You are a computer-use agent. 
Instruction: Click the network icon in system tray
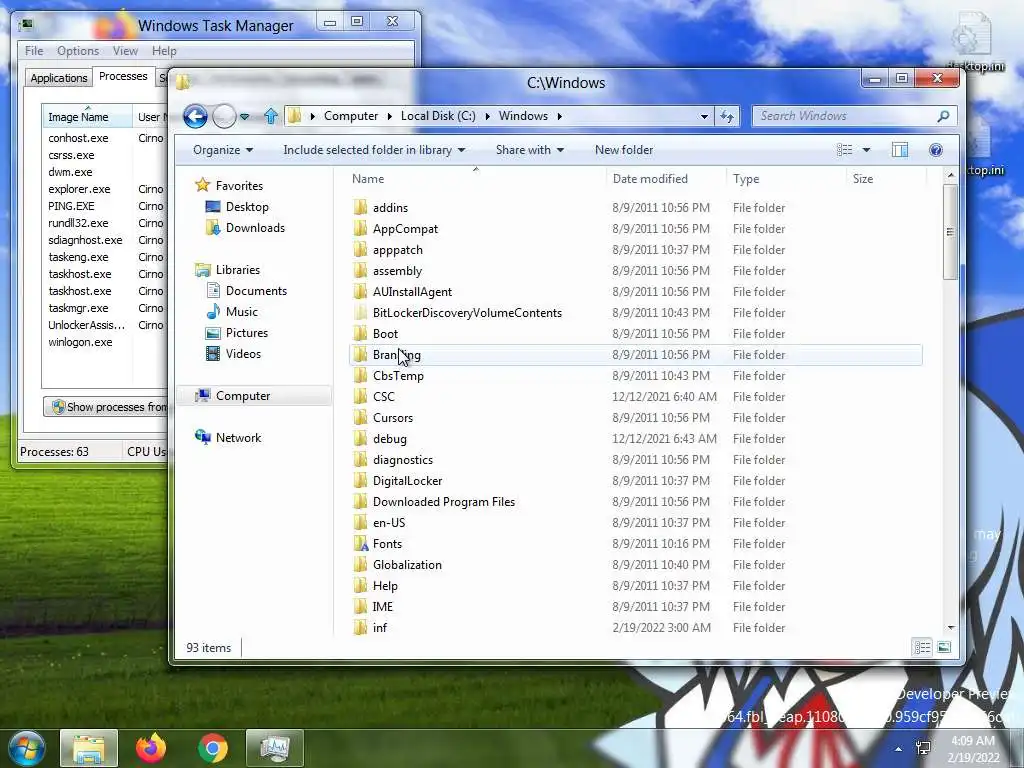click(x=923, y=748)
